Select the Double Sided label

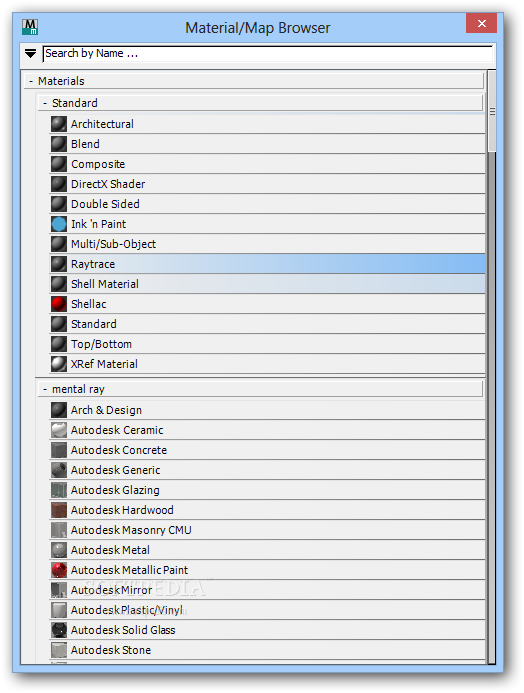coord(106,204)
